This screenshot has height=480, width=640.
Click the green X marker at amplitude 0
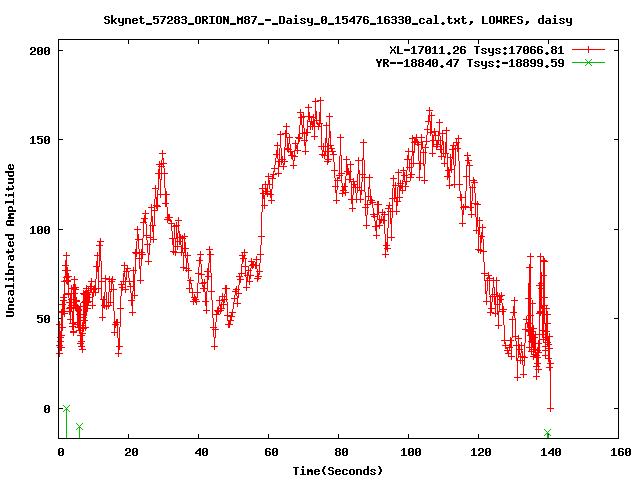tap(67, 408)
